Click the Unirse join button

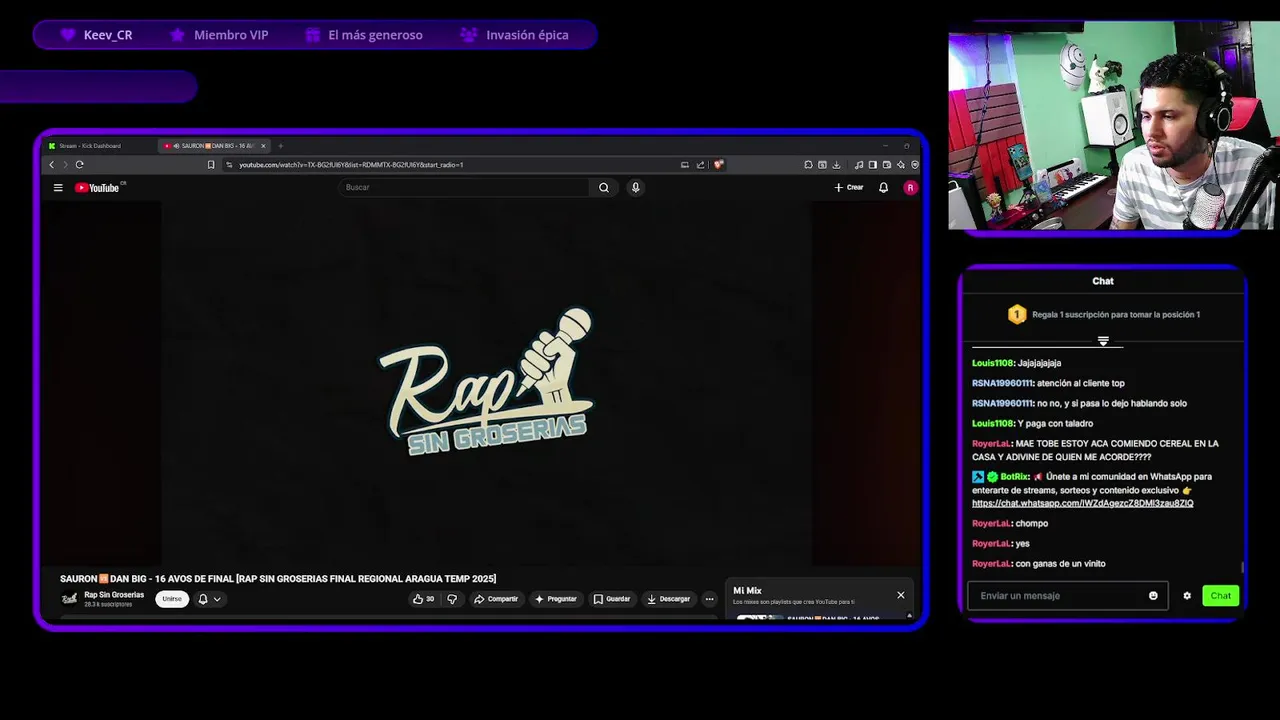(172, 599)
